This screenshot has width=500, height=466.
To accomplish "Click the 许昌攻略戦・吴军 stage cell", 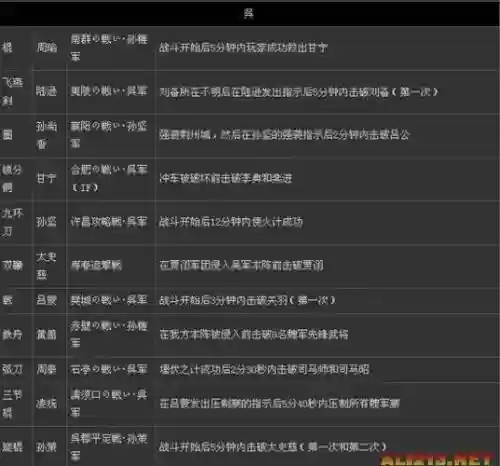I will tap(109, 222).
